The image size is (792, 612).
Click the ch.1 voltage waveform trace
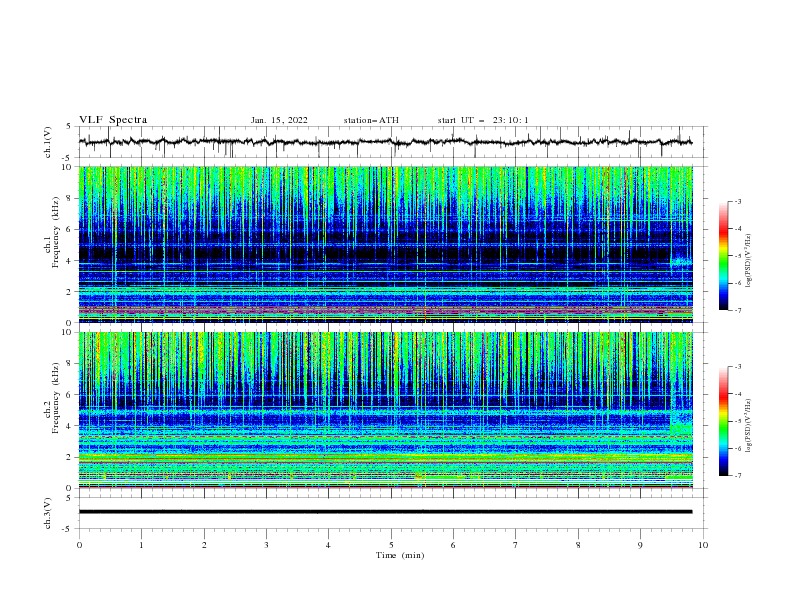[385, 142]
